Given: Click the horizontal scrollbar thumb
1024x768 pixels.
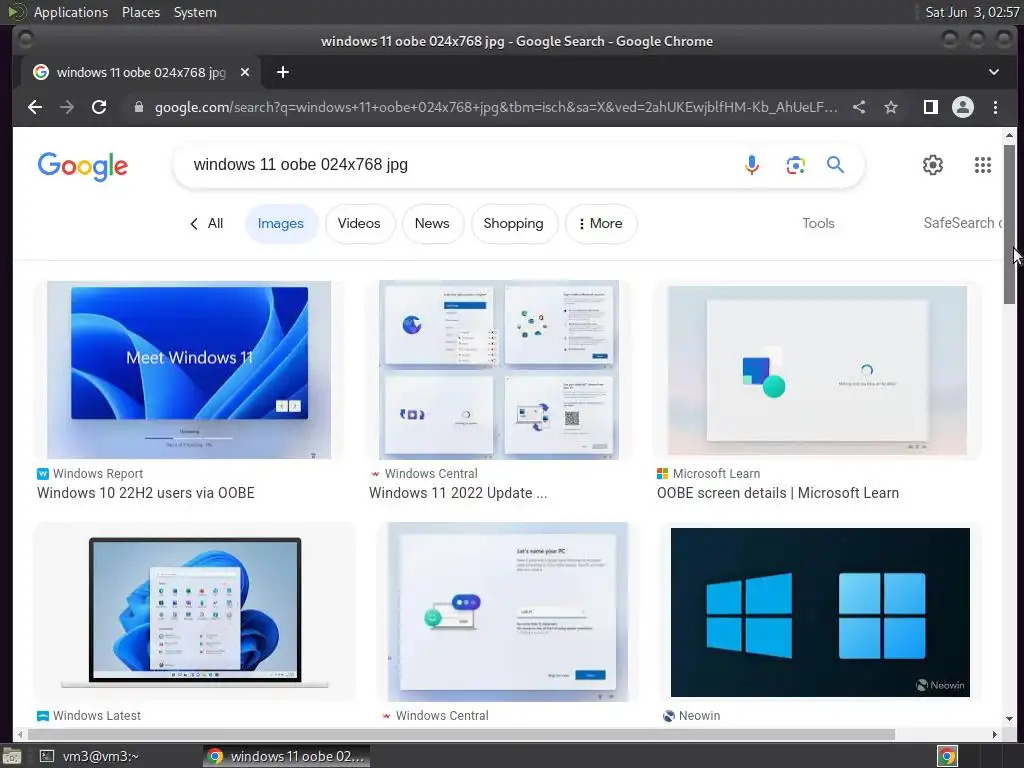Looking at the screenshot, I should pos(460,735).
